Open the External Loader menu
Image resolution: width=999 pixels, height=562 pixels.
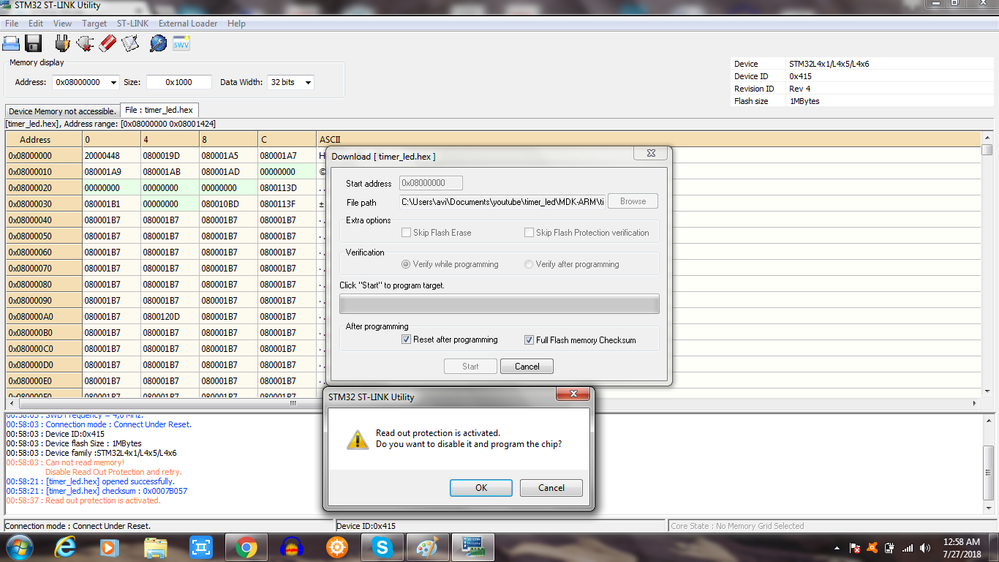(x=188, y=24)
